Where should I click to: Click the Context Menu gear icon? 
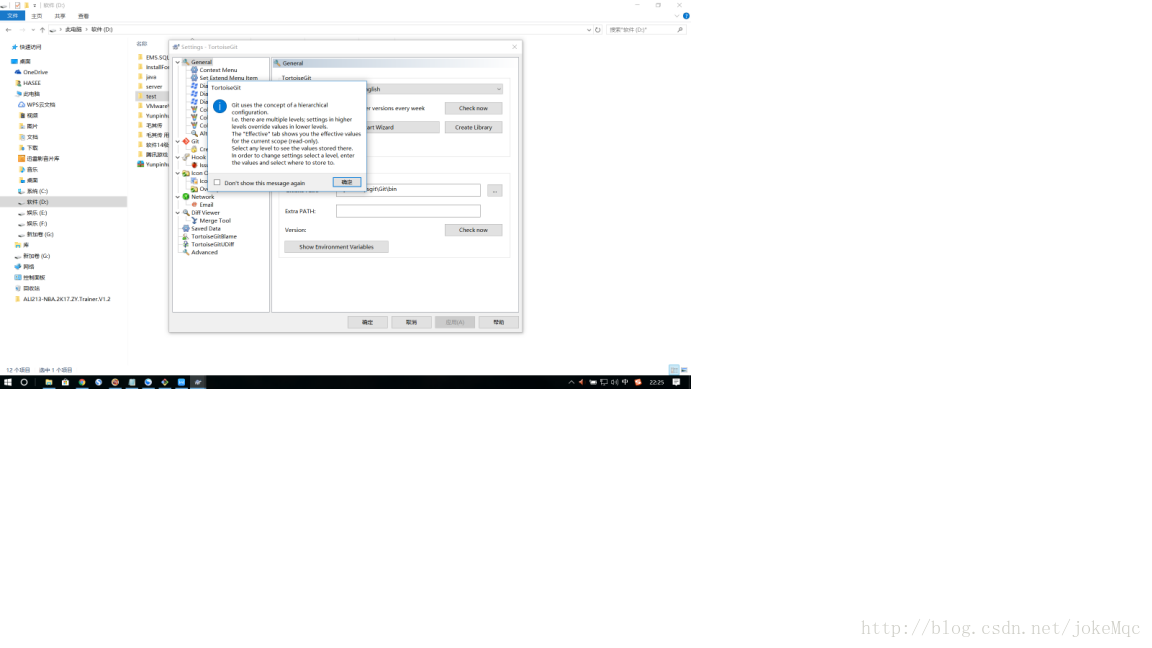point(194,70)
